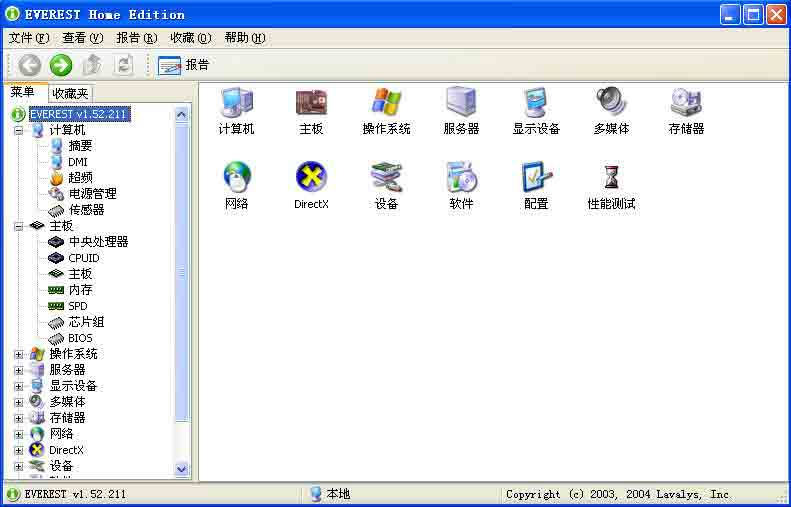This screenshot has height=507, width=791.
Task: Select 超频 in the tree
Action: [x=80, y=178]
